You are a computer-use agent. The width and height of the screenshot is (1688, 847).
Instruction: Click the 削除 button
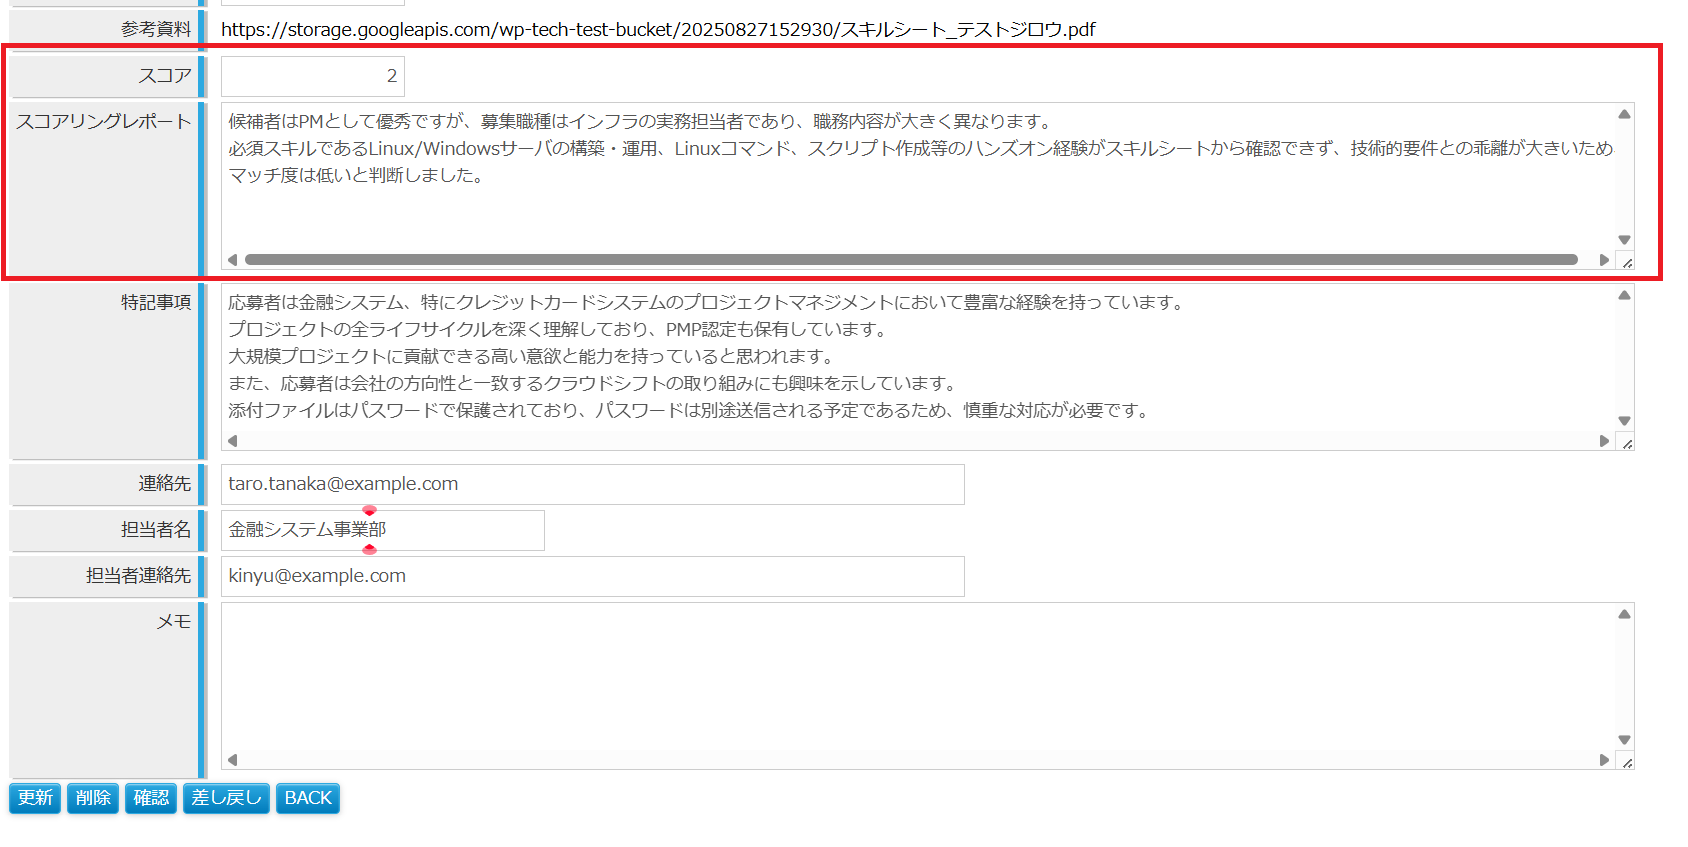pos(93,798)
